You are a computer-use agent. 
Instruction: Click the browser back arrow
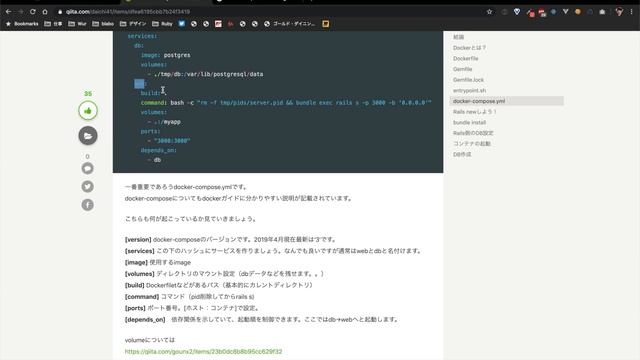click(x=8, y=12)
